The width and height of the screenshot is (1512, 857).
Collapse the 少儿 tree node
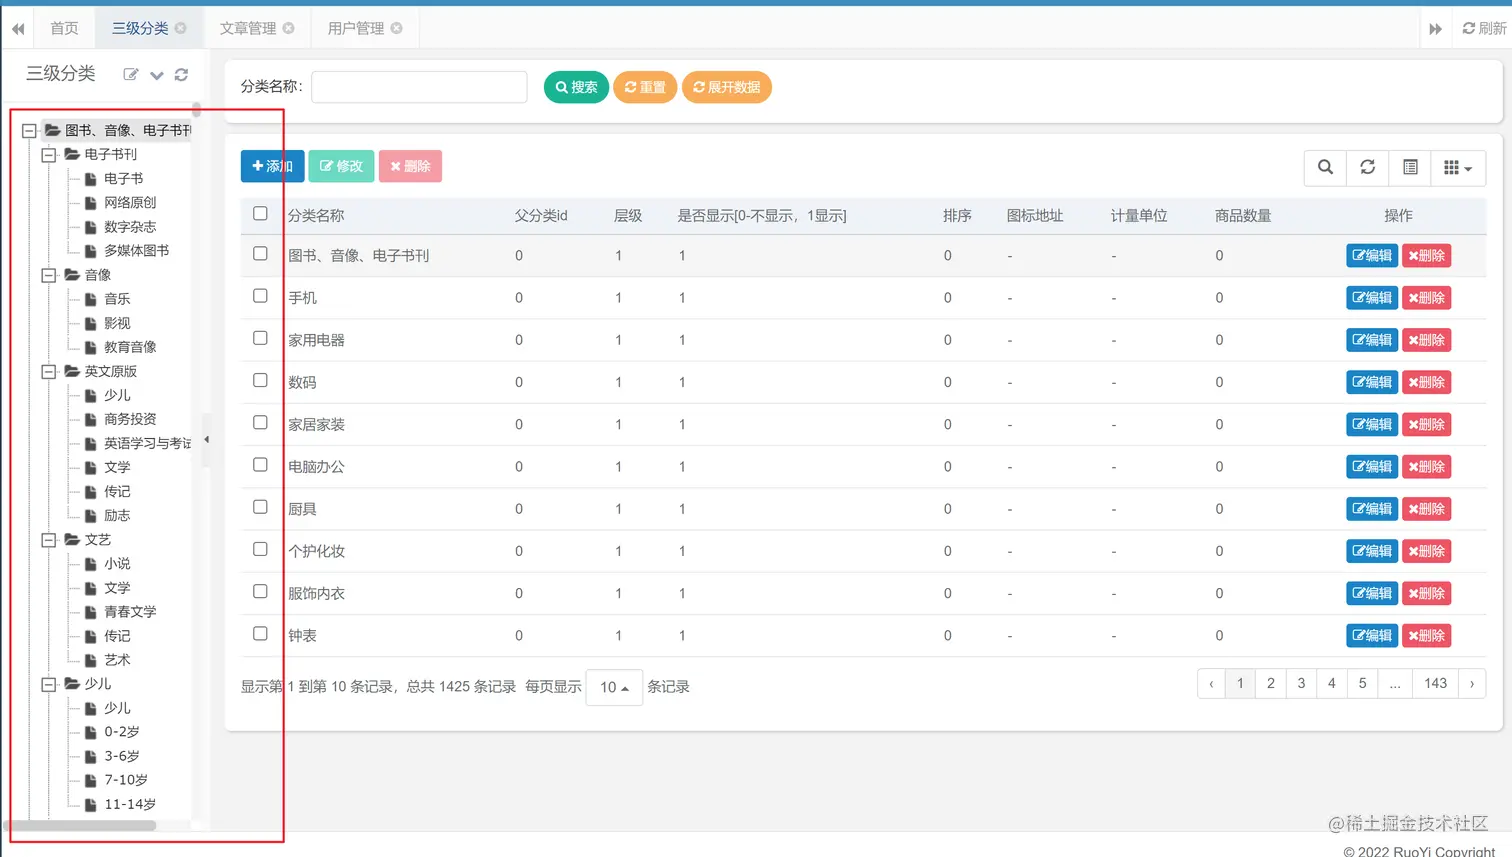pyautogui.click(x=48, y=684)
